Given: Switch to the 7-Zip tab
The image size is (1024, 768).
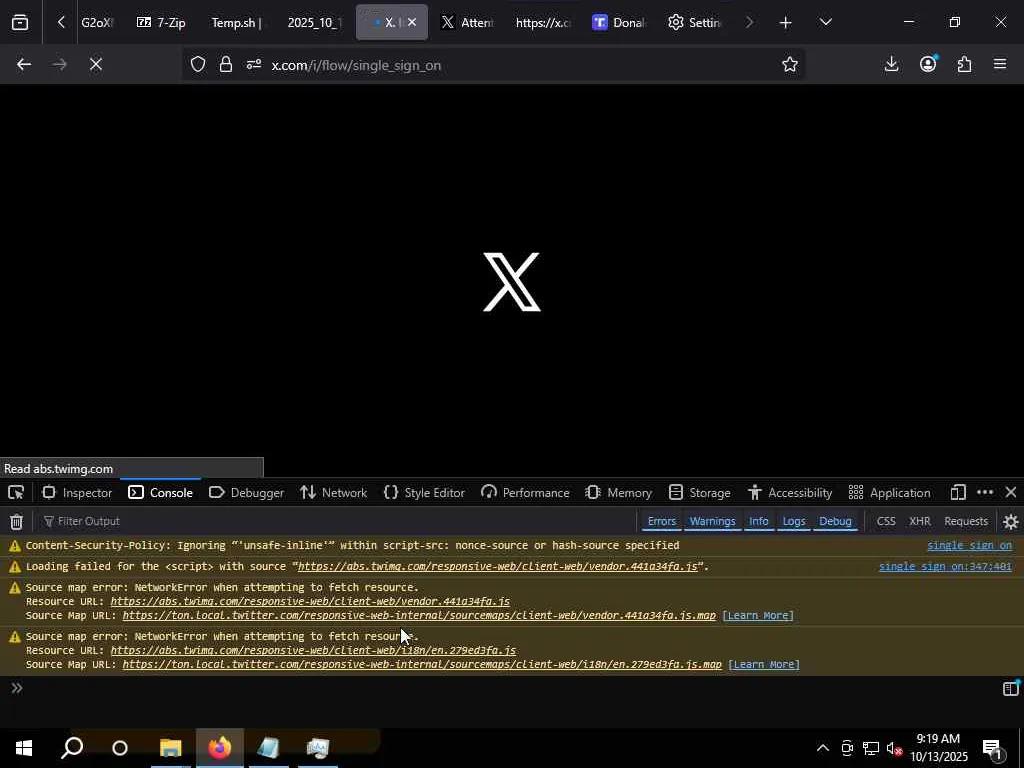Looking at the screenshot, I should point(161,22).
